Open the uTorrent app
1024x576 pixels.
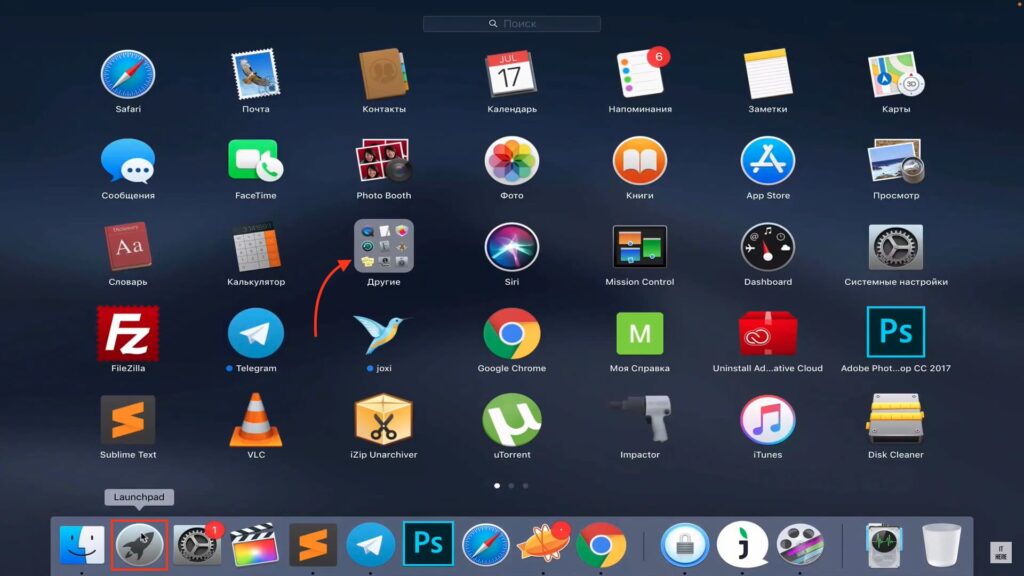pos(511,419)
